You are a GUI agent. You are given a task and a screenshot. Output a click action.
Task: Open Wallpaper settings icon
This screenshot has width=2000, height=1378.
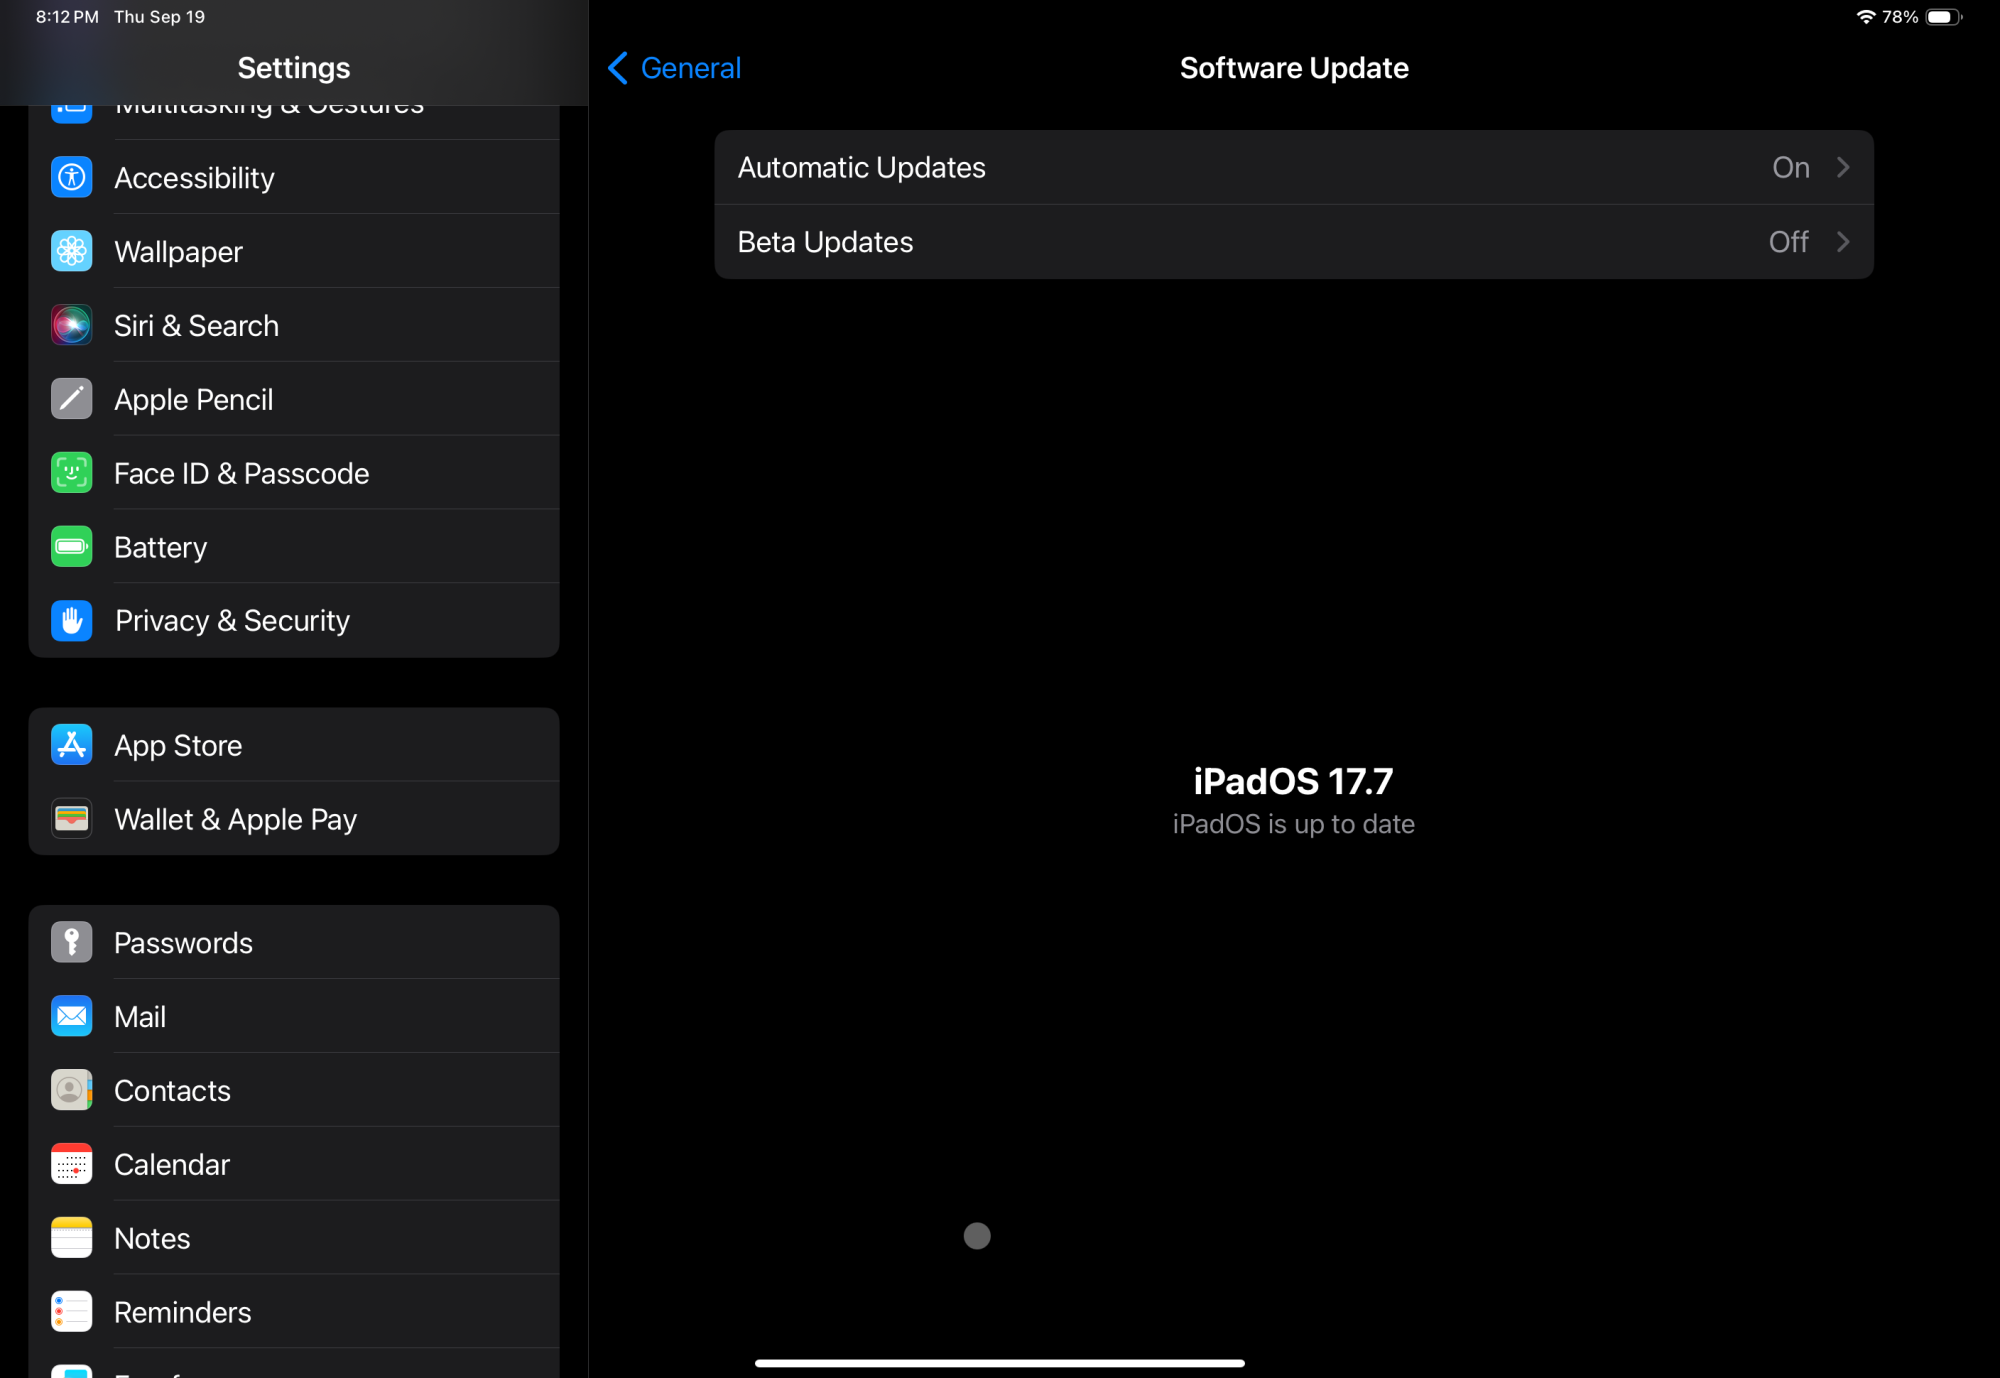71,252
